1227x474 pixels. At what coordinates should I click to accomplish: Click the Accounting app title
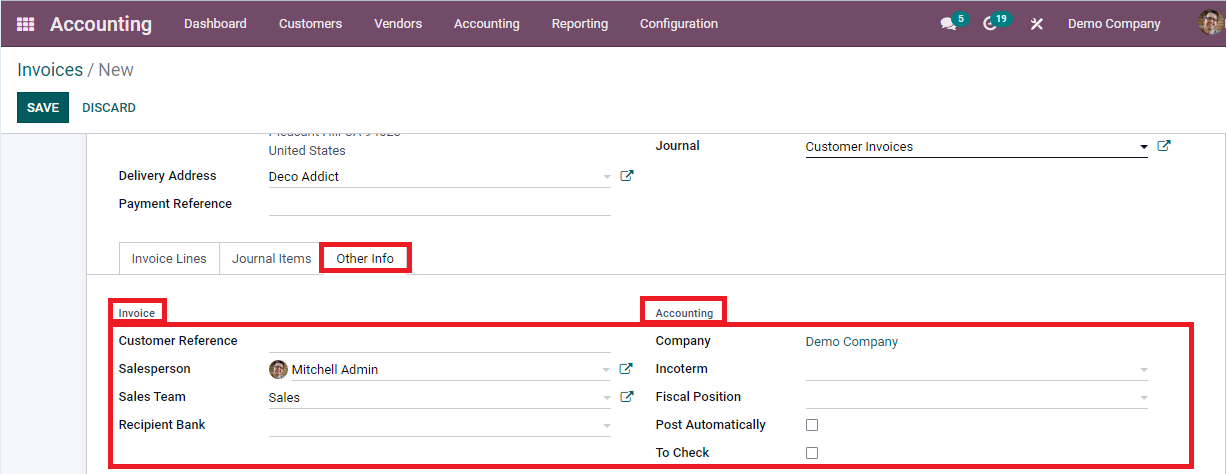click(101, 24)
